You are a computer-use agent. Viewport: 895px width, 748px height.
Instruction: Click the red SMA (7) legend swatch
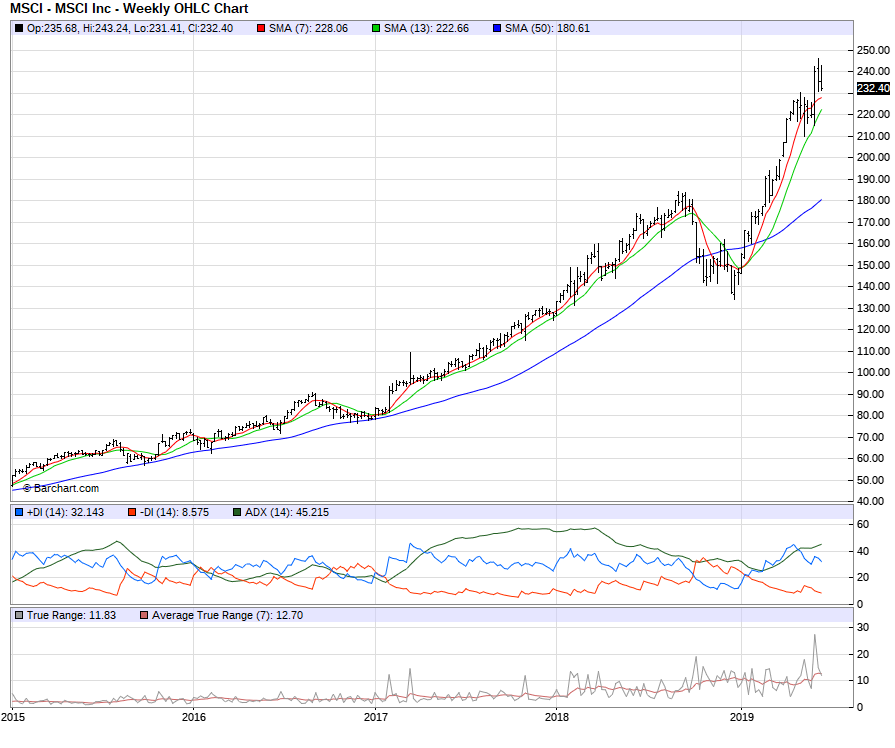click(261, 28)
